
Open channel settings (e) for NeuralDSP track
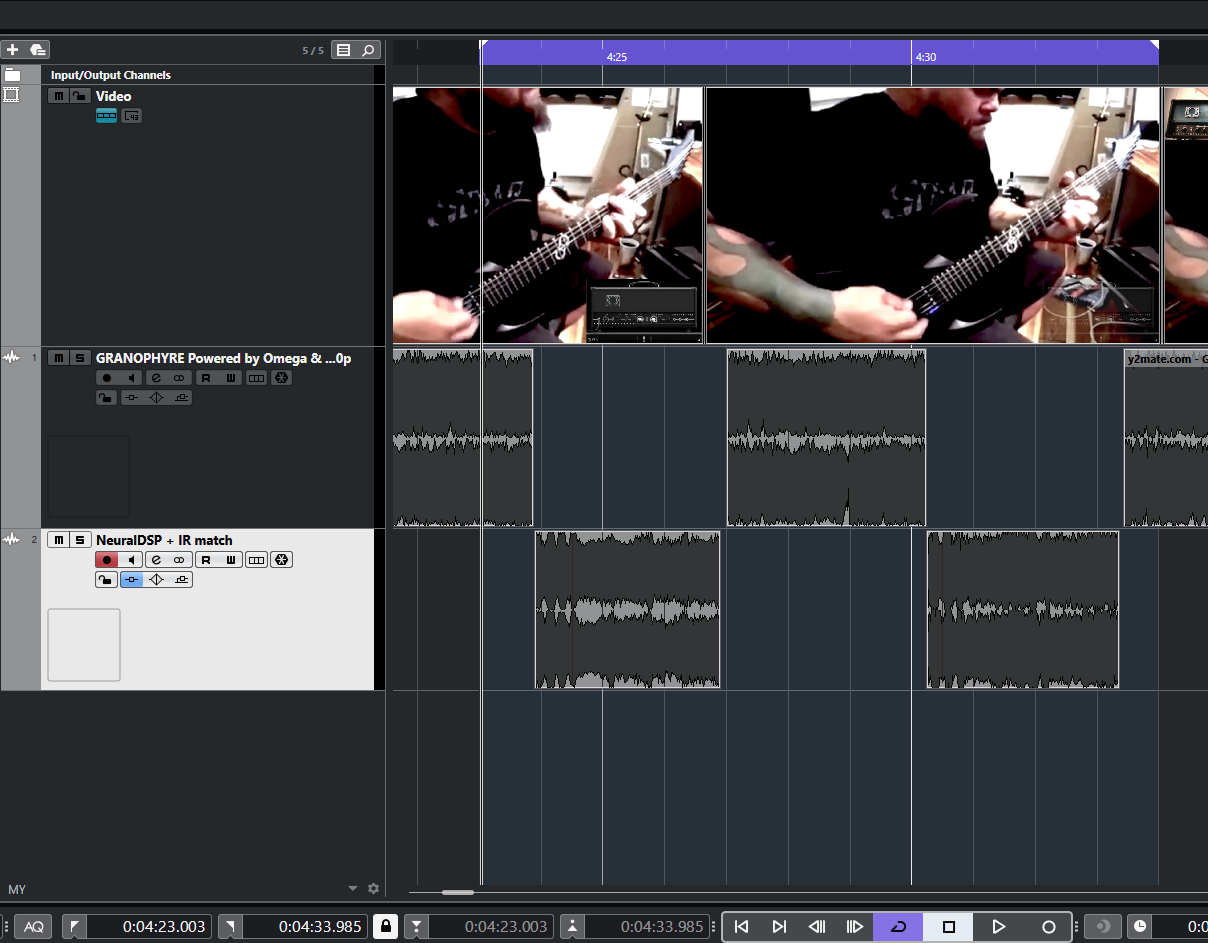point(156,560)
